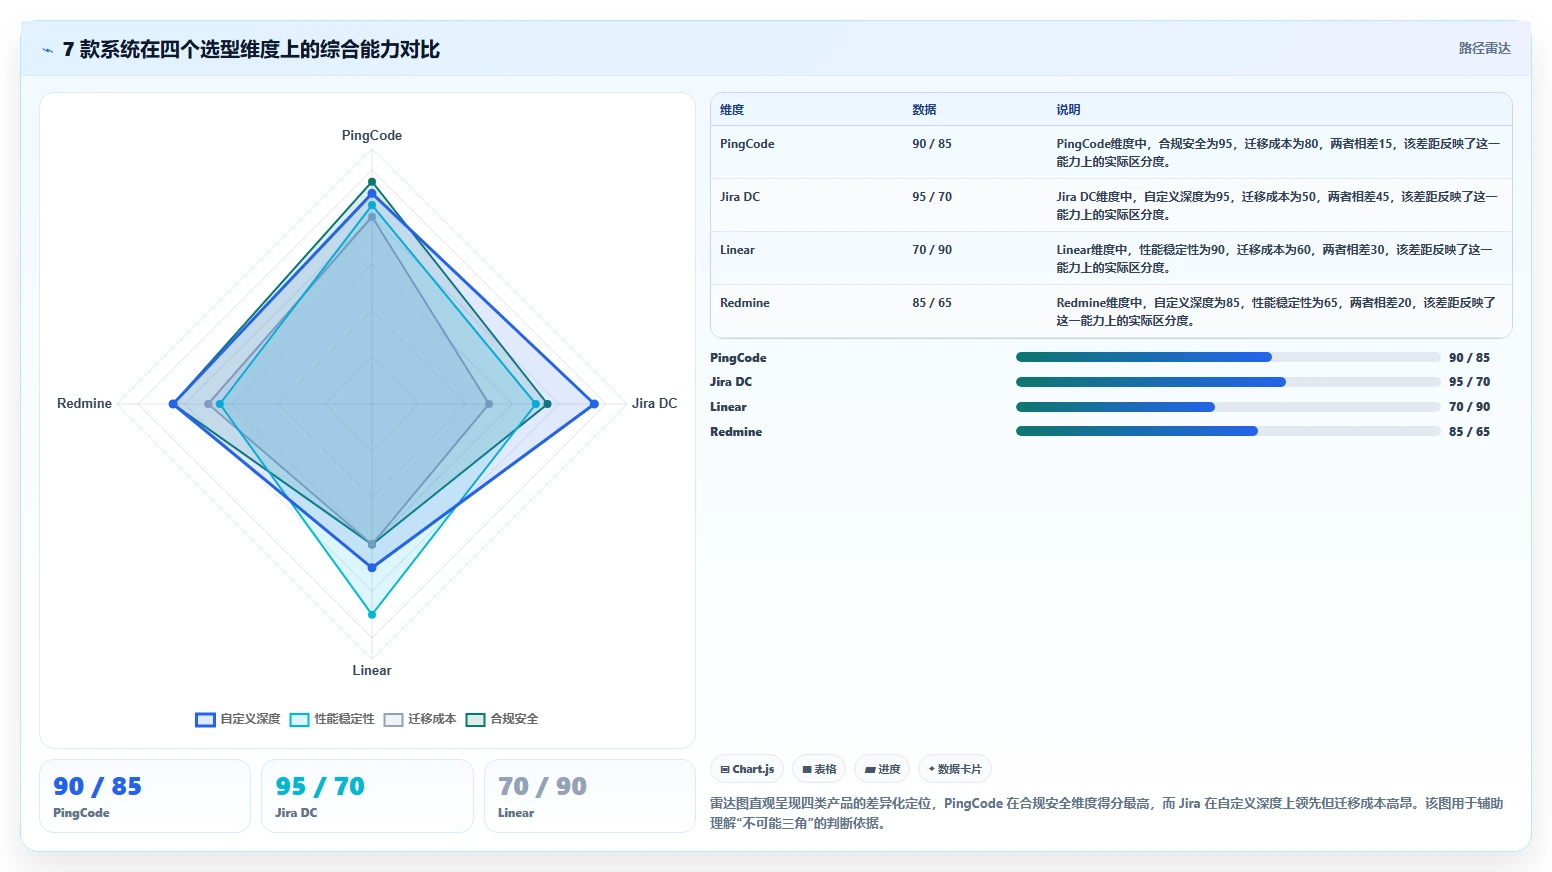Click the Linear axis label on the radar
Screen dimensions: 1552x872
point(372,671)
